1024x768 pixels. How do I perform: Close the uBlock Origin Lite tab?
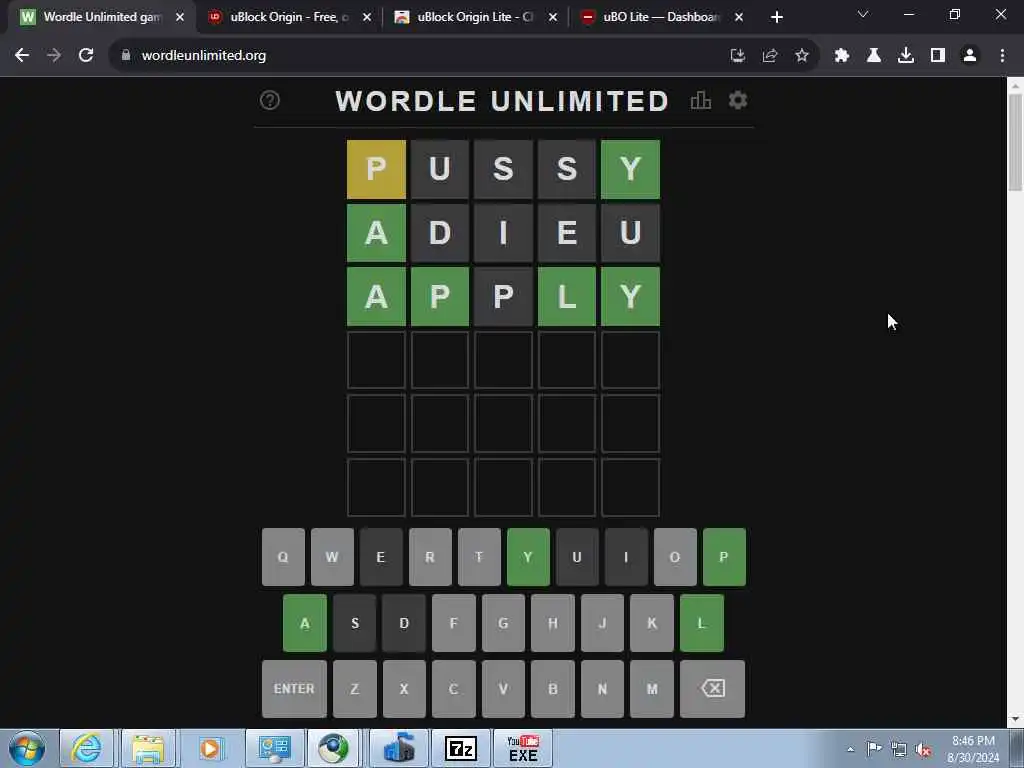(553, 17)
